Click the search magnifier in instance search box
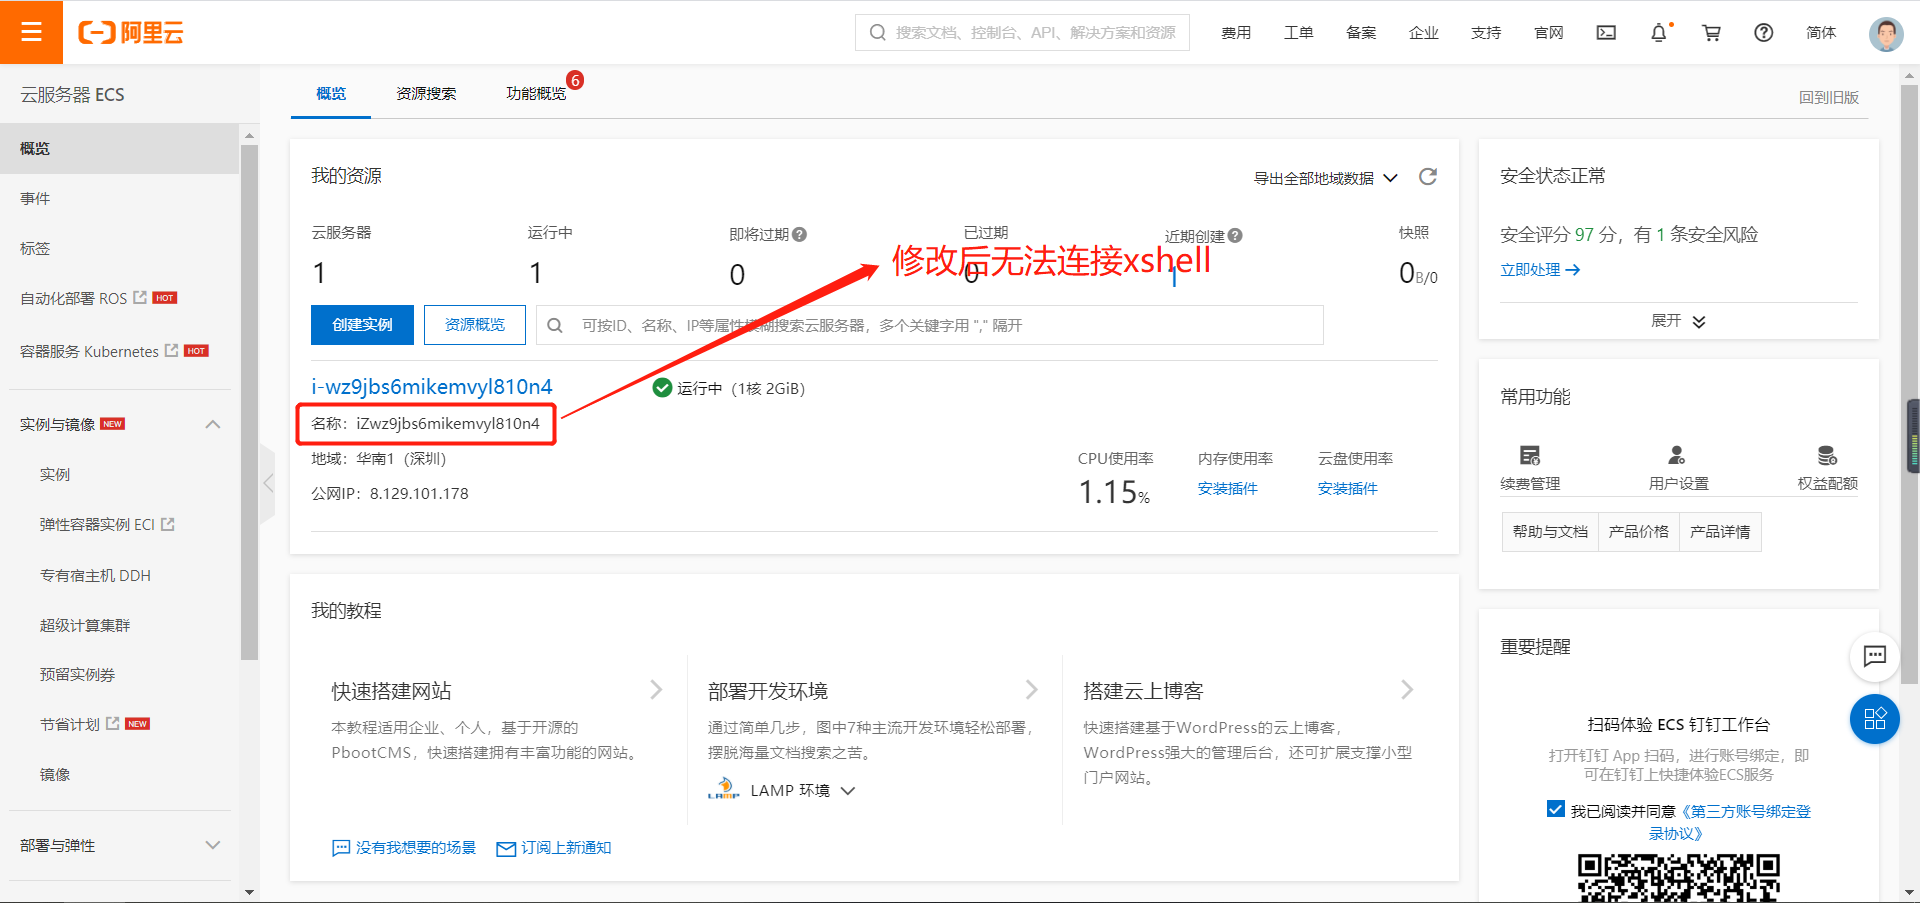This screenshot has width=1920, height=903. tap(555, 325)
